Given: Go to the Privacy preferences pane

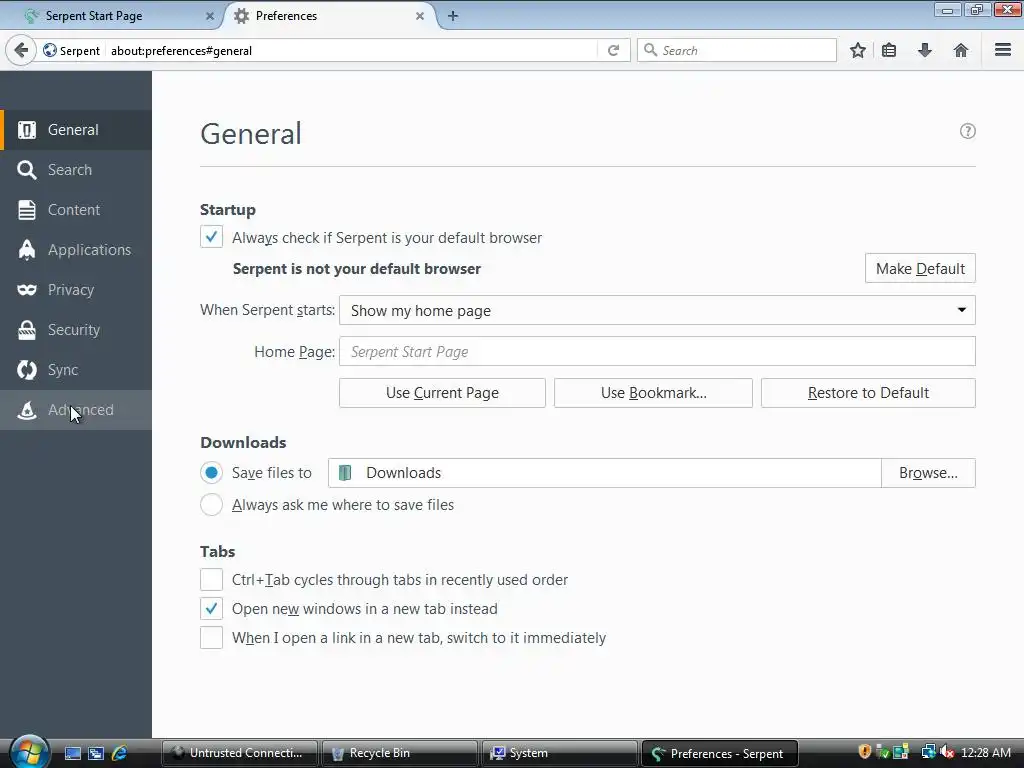Looking at the screenshot, I should pyautogui.click(x=76, y=289).
